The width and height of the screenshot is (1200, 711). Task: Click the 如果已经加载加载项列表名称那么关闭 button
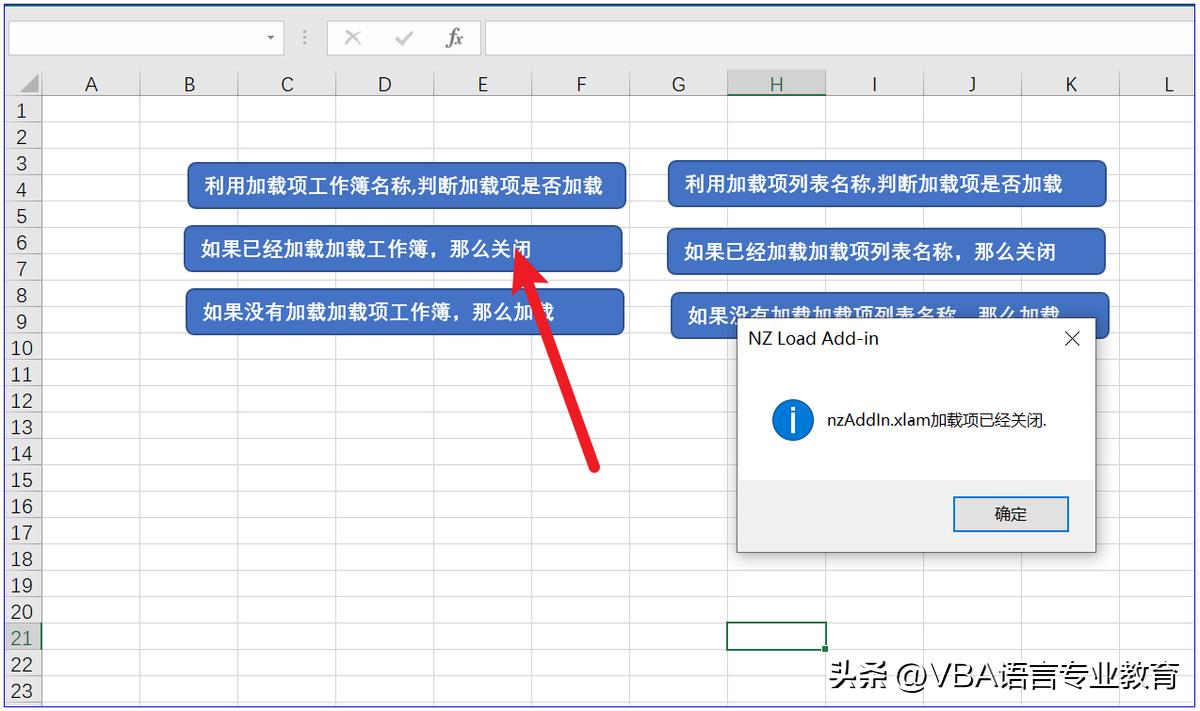(888, 251)
